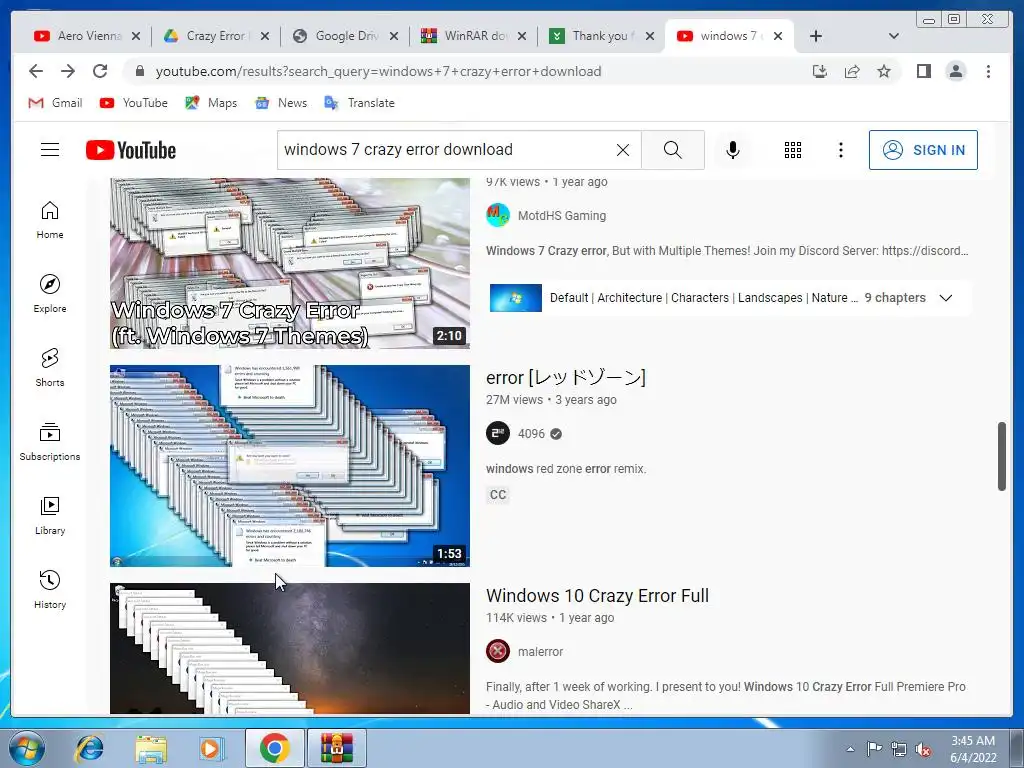Screen dimensions: 1024x768
Task: Click the muted volume tray icon
Action: coord(923,750)
